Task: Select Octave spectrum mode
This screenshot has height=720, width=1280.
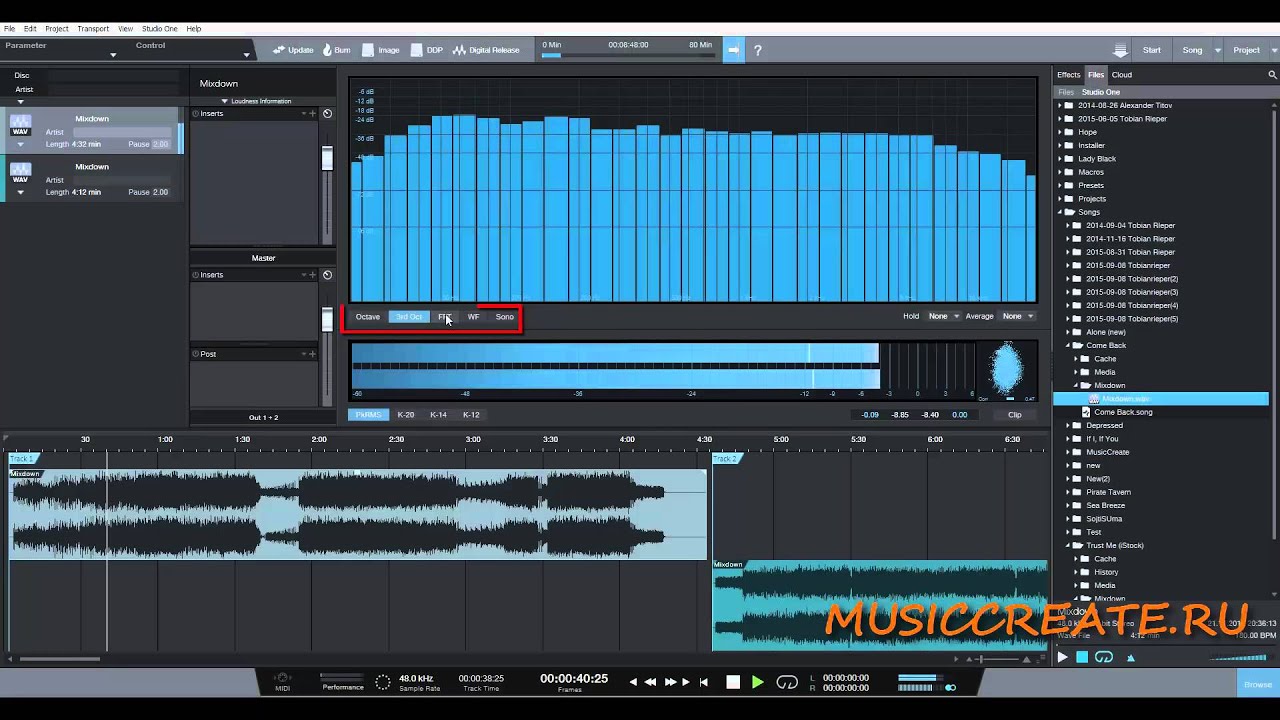Action: [368, 317]
